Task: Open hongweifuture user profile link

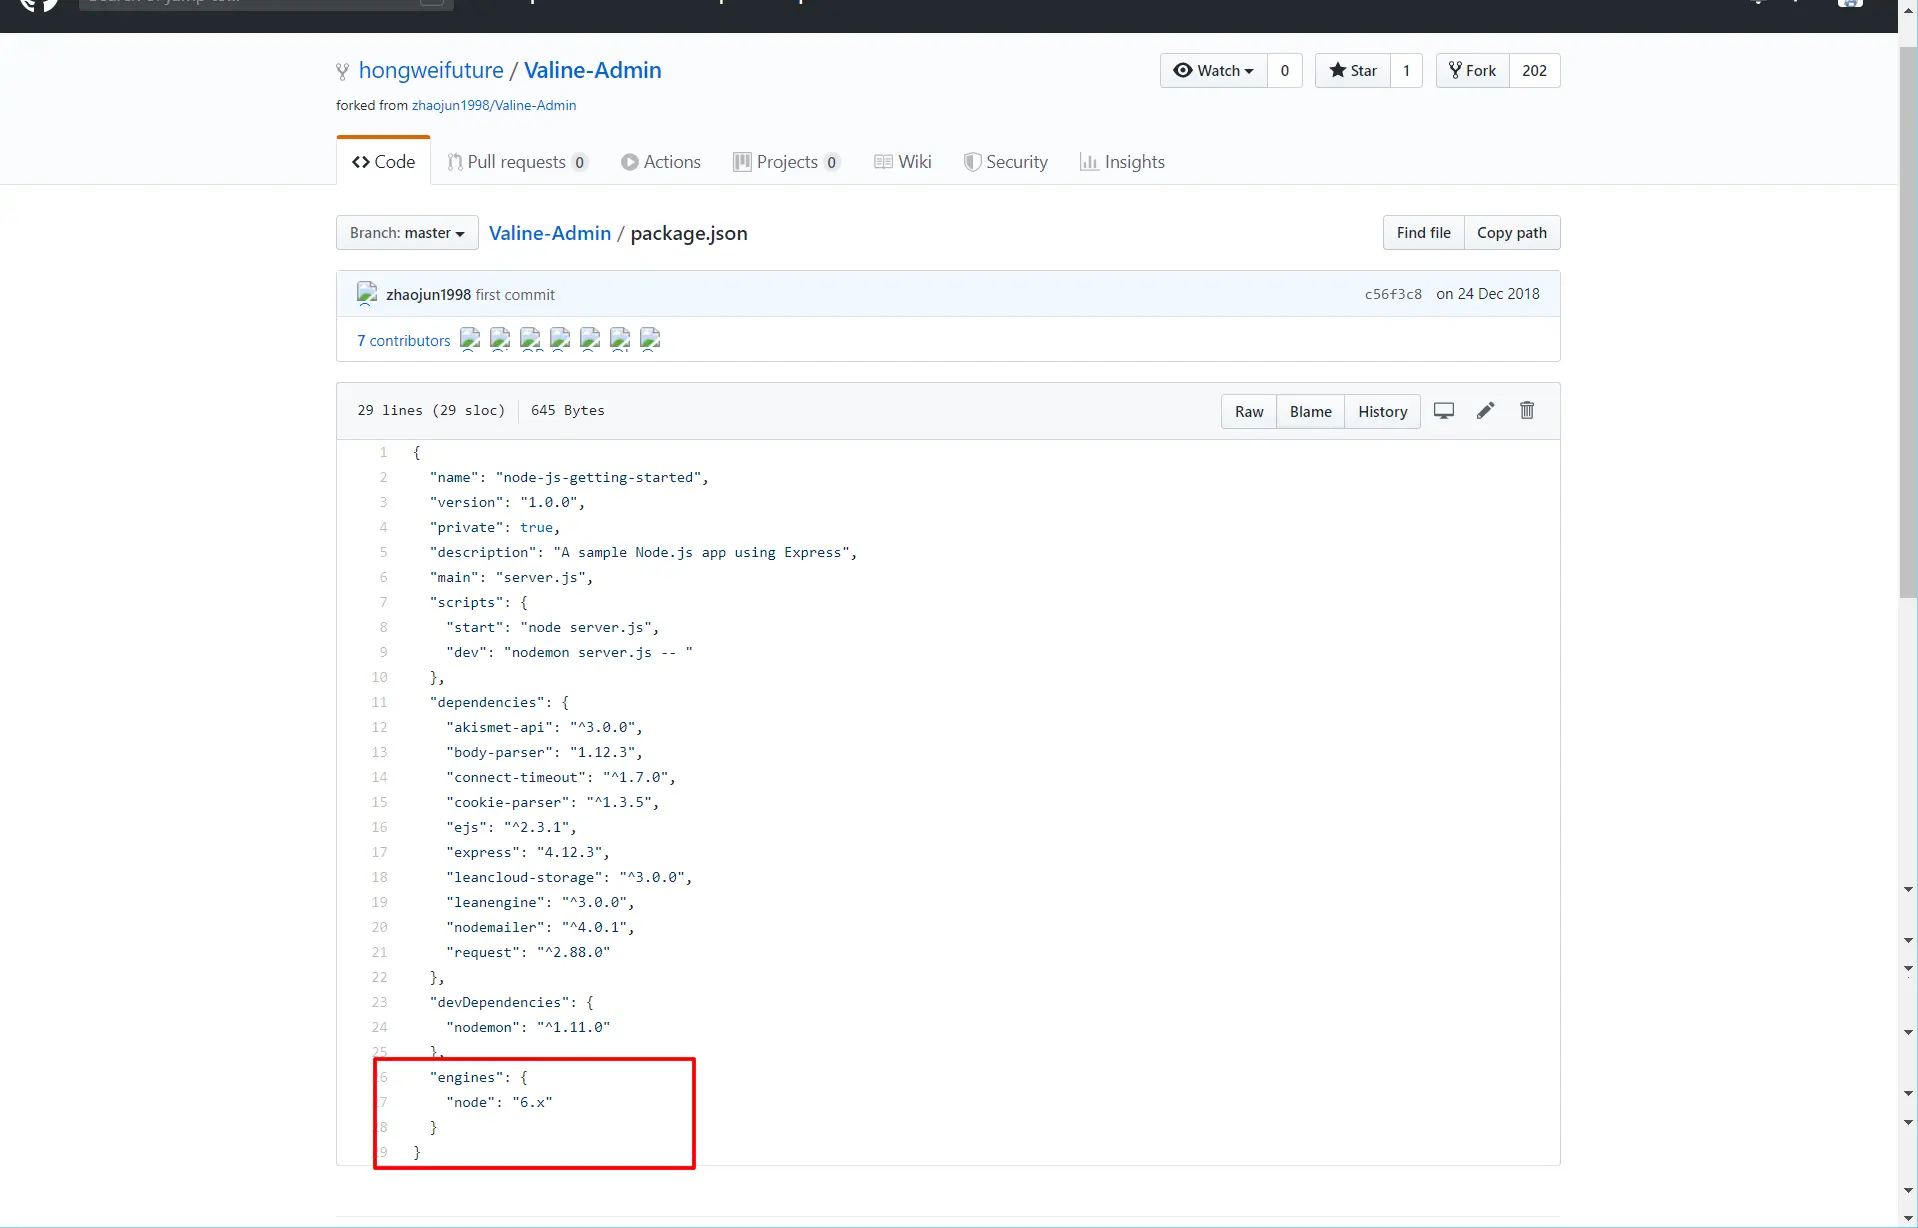Action: pyautogui.click(x=431, y=71)
